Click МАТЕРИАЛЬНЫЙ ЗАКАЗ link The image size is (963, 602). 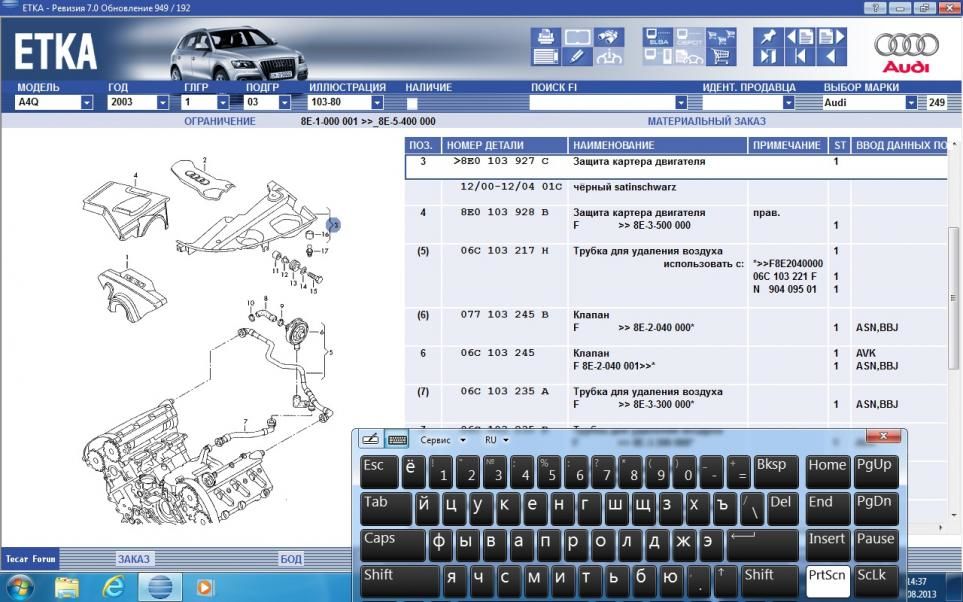(x=706, y=122)
